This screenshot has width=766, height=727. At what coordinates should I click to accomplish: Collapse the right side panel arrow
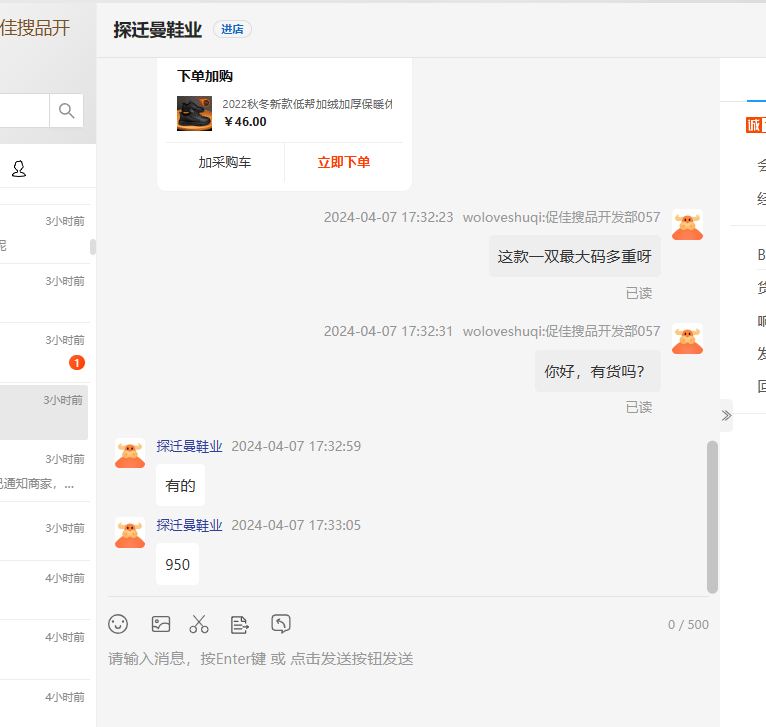point(726,415)
